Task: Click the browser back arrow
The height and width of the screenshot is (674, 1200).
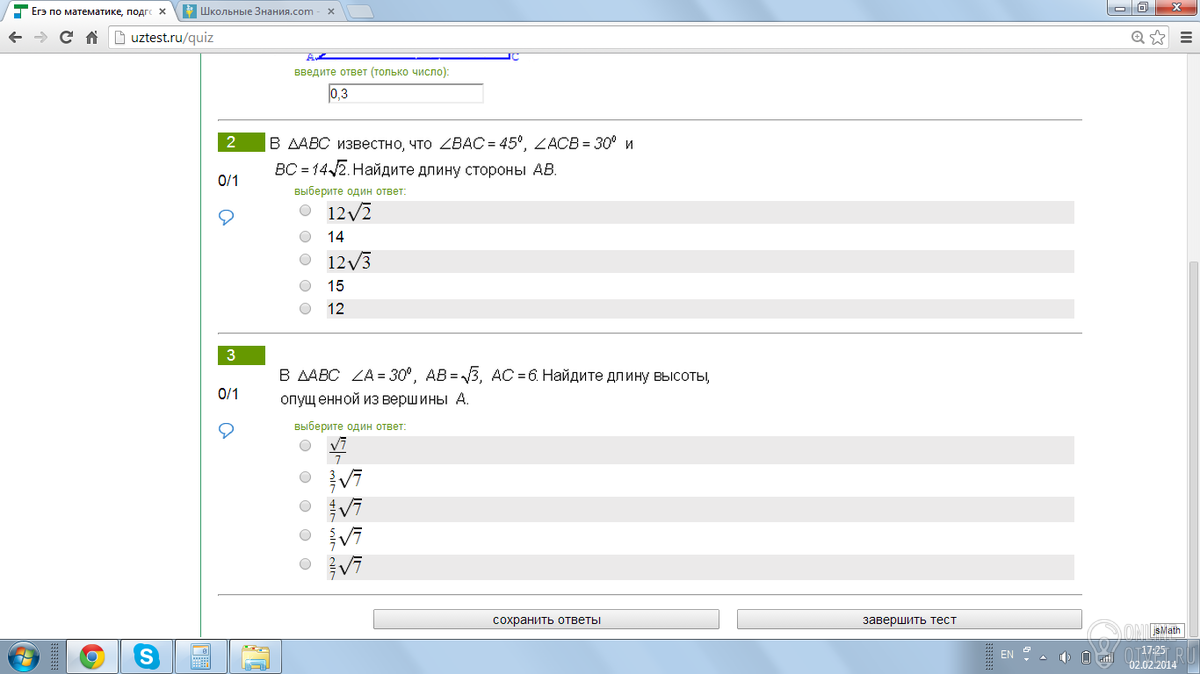Action: (14, 37)
